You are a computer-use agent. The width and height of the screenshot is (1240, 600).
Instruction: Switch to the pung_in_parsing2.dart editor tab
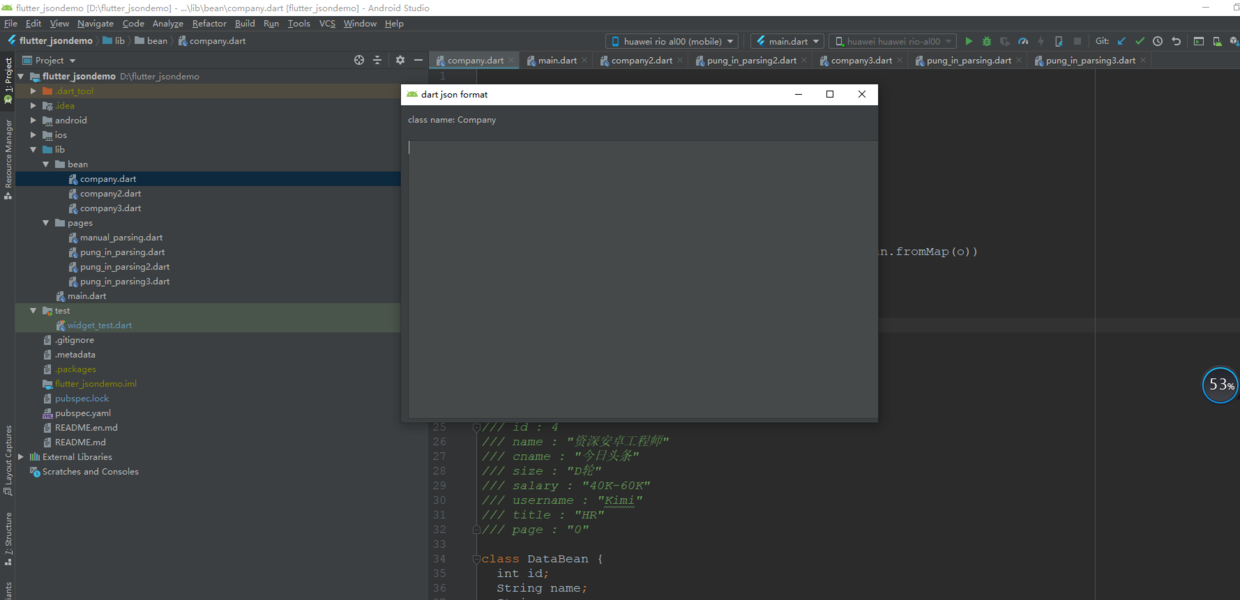(751, 60)
